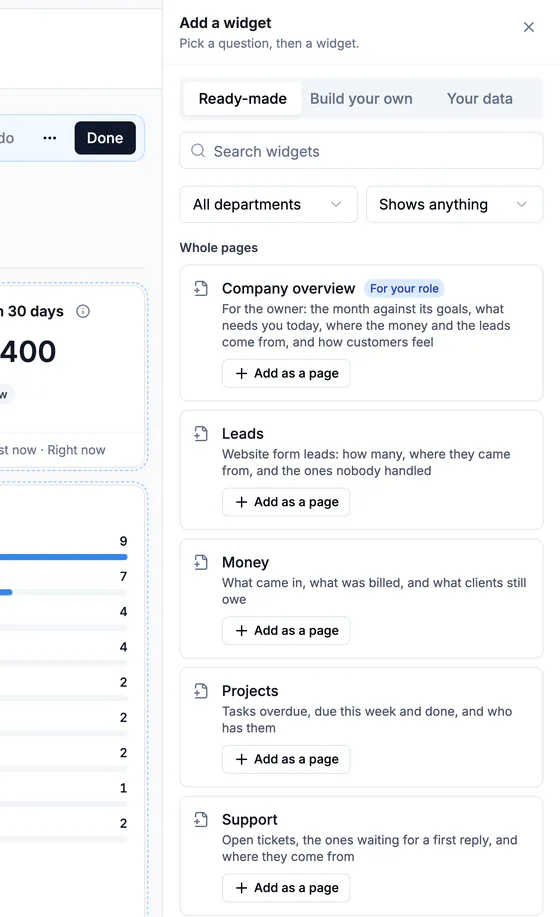Click the value 1 in the list
This screenshot has width=560, height=917.
tap(123, 788)
